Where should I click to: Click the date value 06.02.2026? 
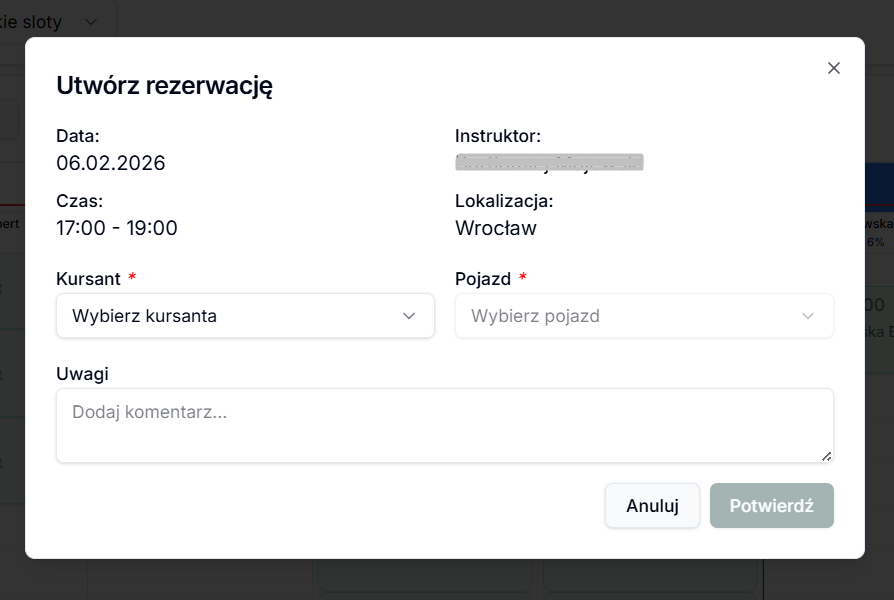111,163
